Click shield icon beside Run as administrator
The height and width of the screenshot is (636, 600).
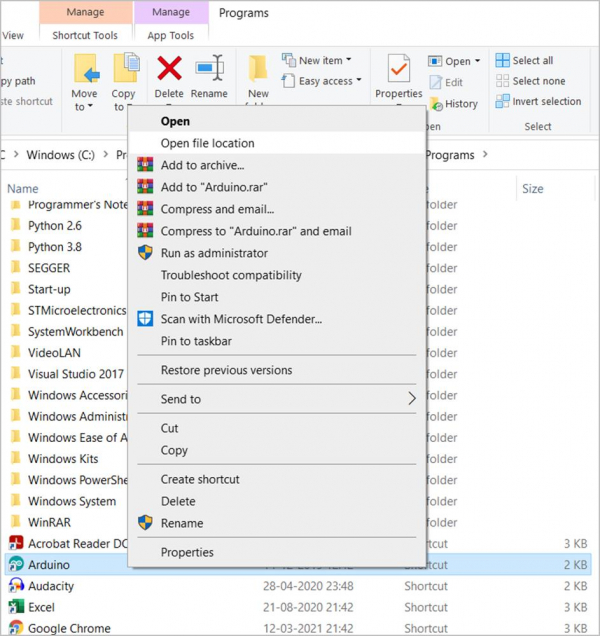point(145,253)
